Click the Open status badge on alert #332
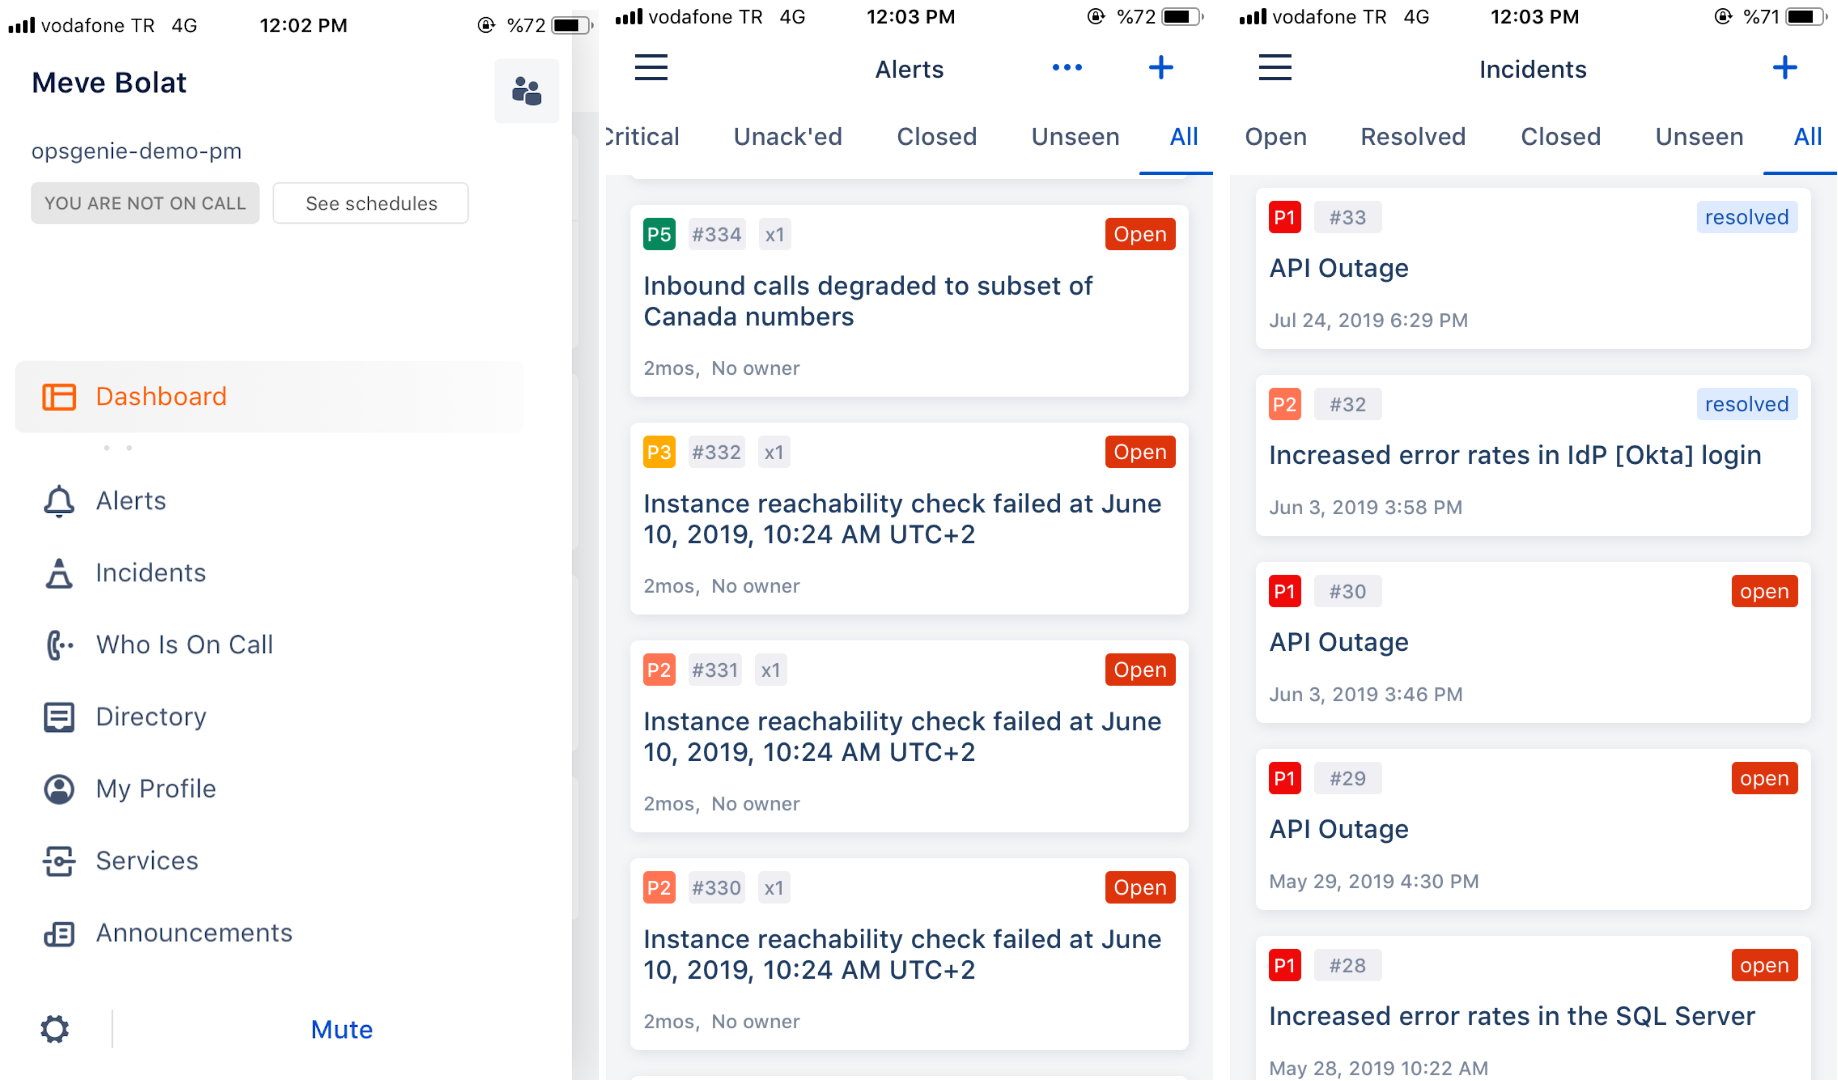The height and width of the screenshot is (1081, 1838). point(1140,452)
